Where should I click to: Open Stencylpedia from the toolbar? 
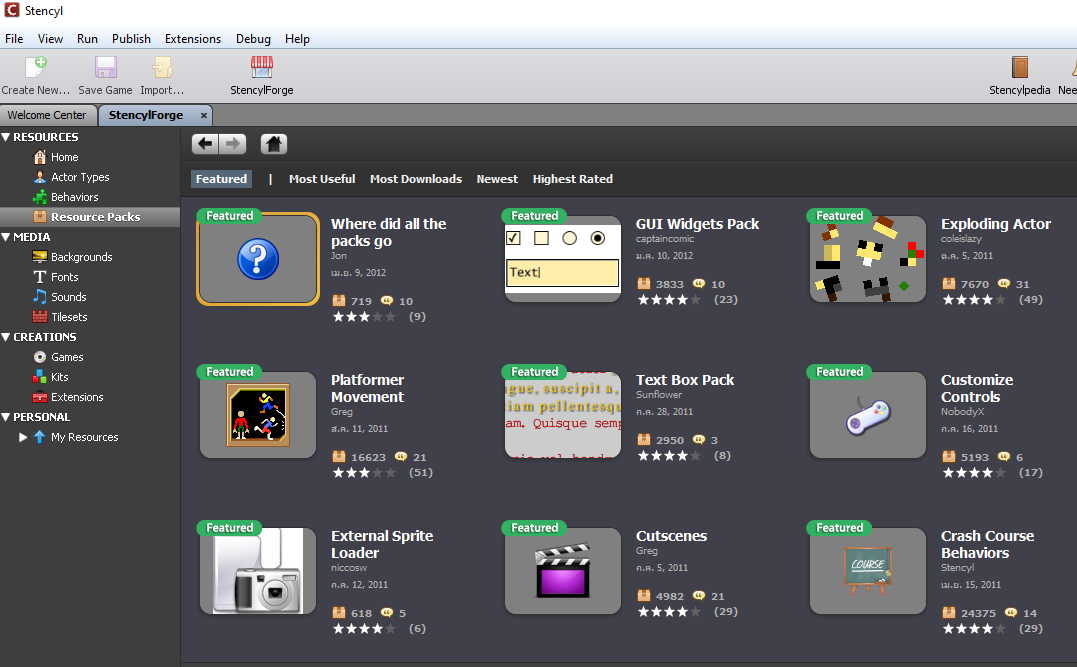tap(1019, 68)
